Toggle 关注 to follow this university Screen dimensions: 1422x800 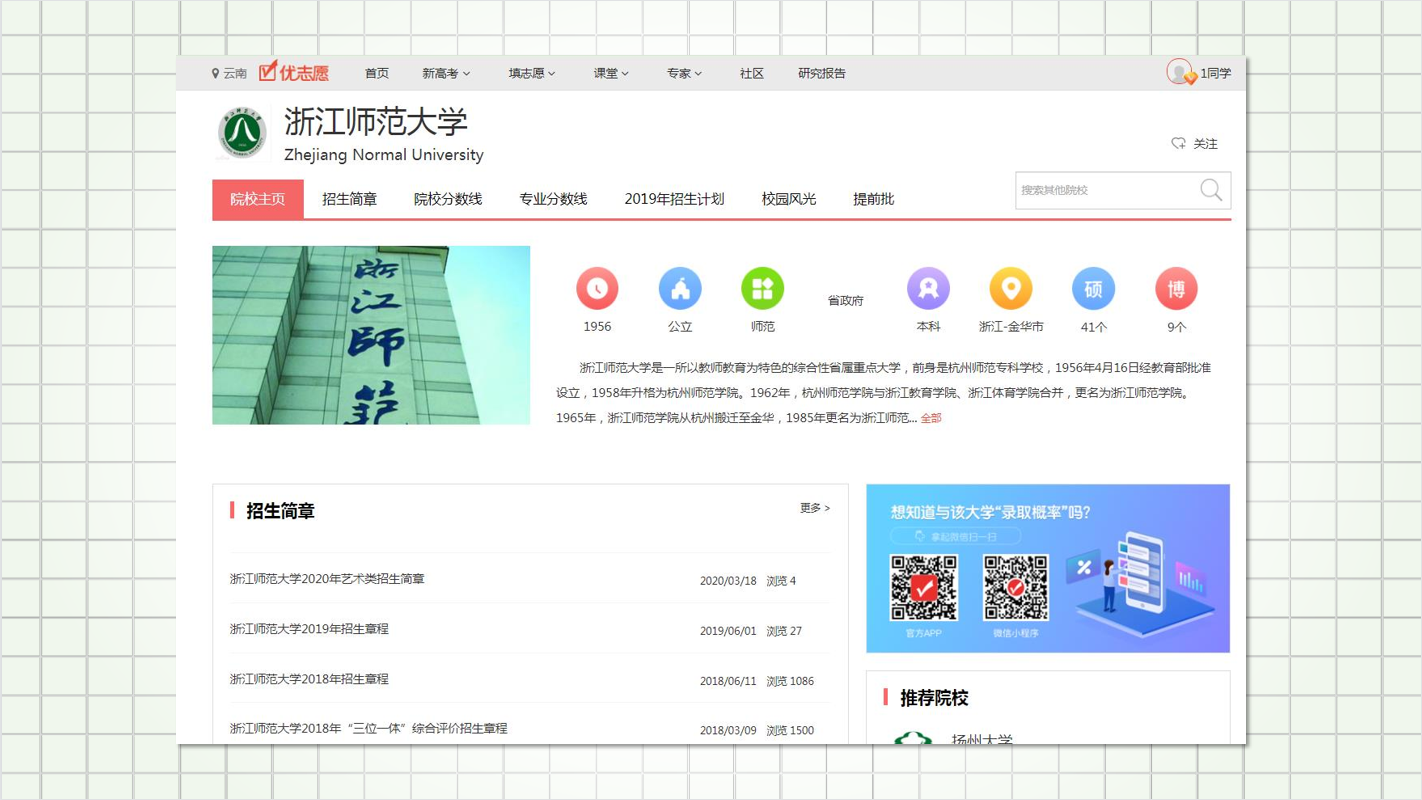(x=1195, y=144)
